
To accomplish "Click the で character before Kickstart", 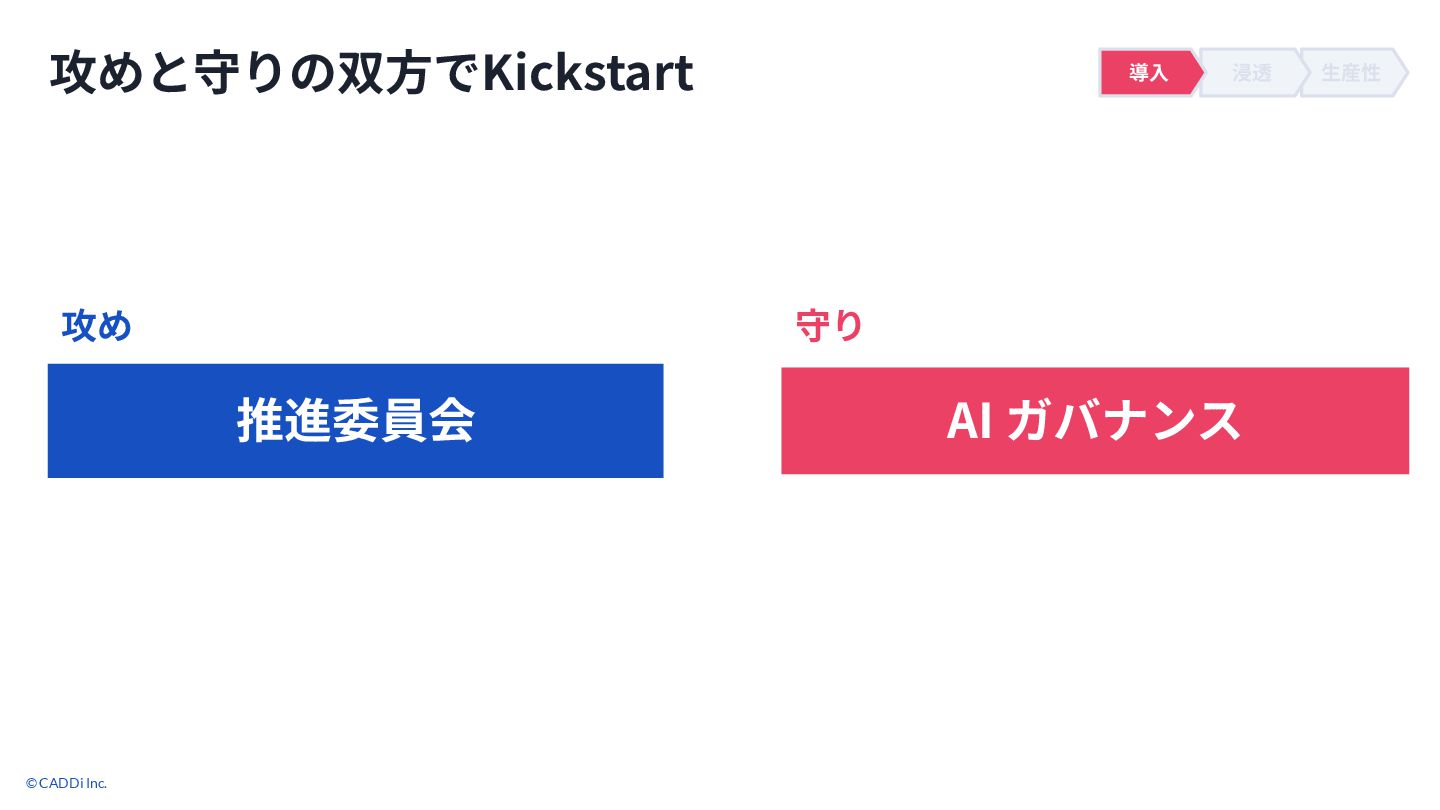I will tap(457, 74).
